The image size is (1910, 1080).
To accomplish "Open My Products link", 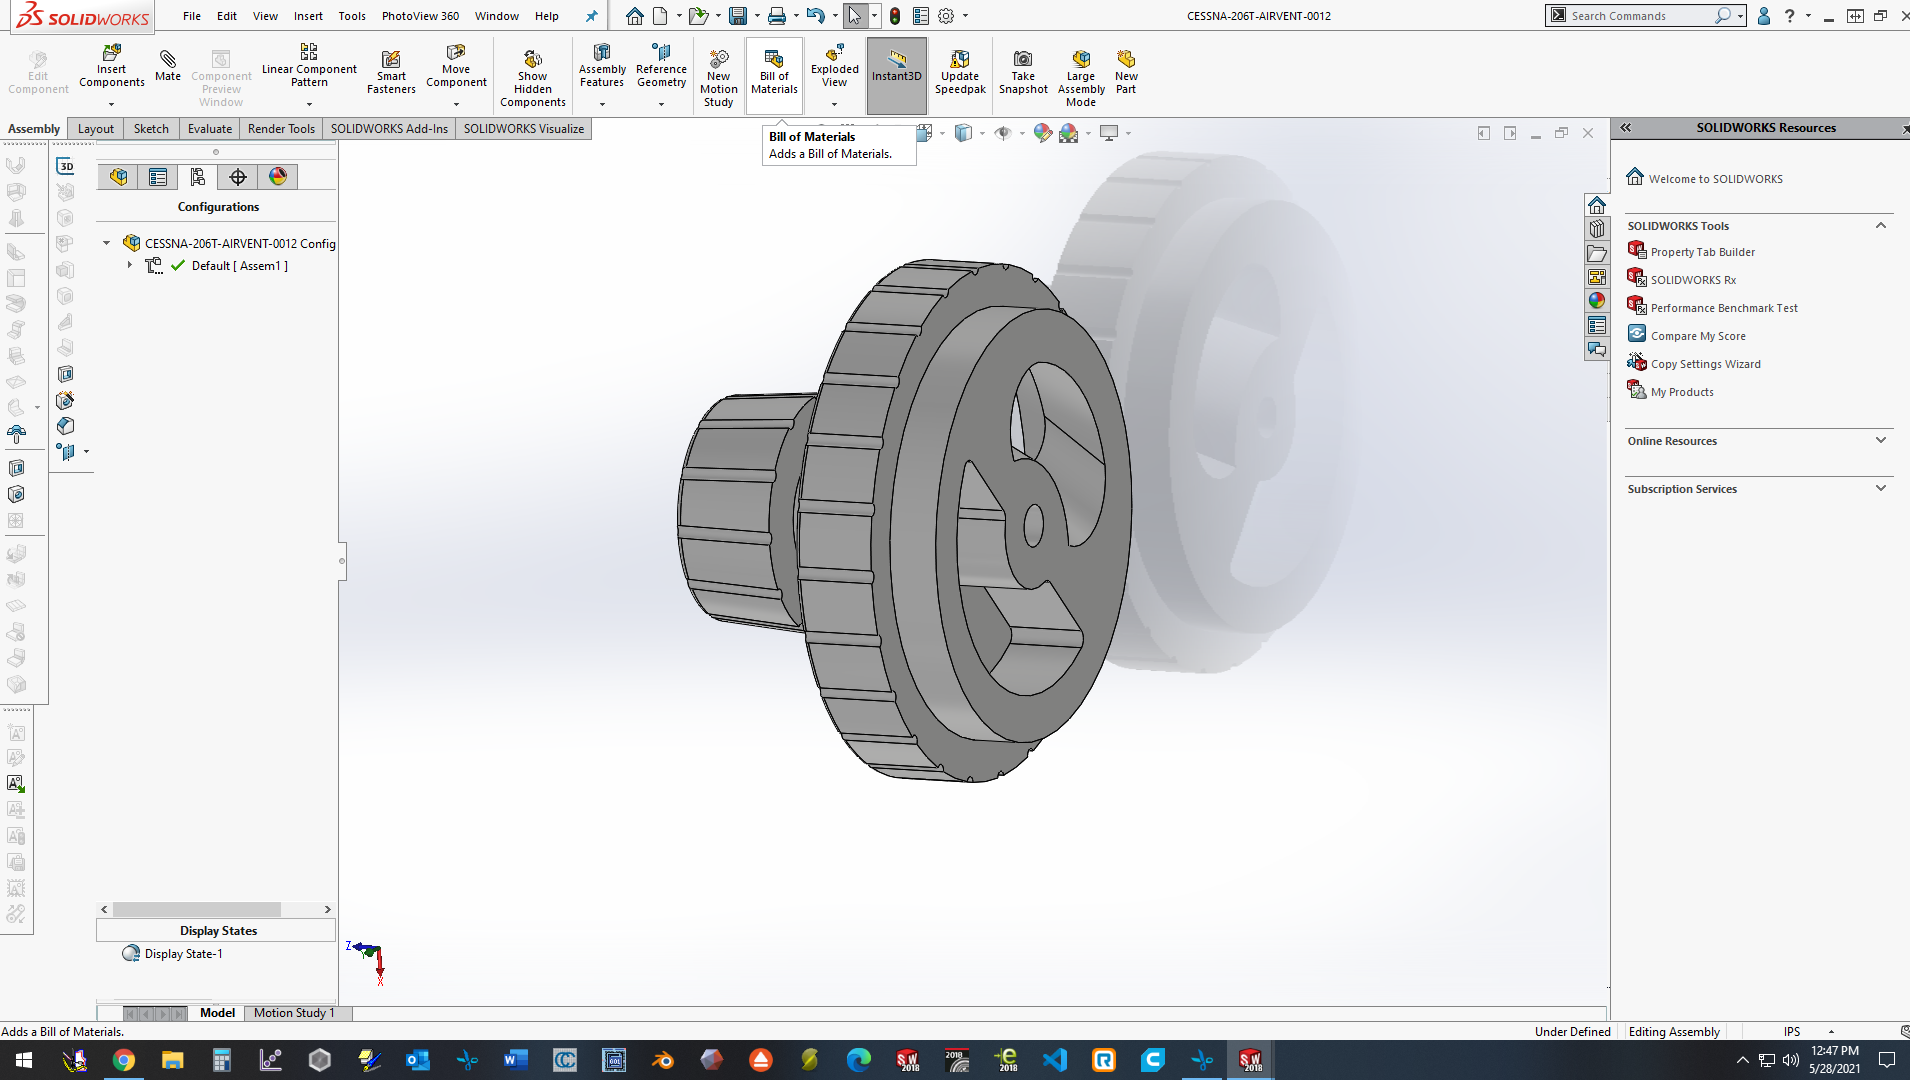I will pyautogui.click(x=1682, y=392).
